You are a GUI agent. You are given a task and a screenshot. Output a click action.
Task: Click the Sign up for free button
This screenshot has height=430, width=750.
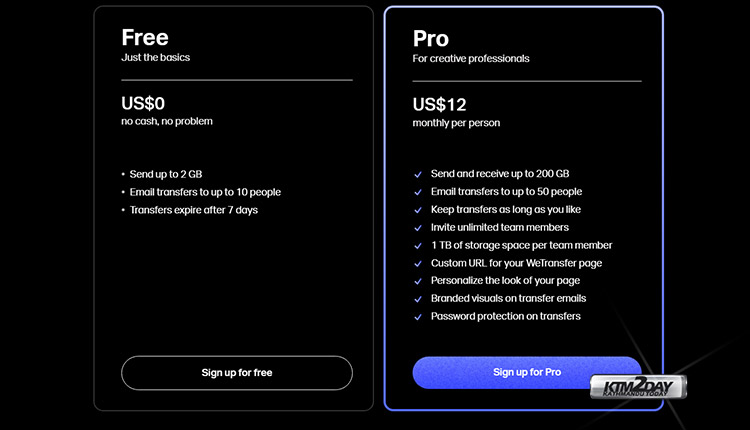point(237,373)
